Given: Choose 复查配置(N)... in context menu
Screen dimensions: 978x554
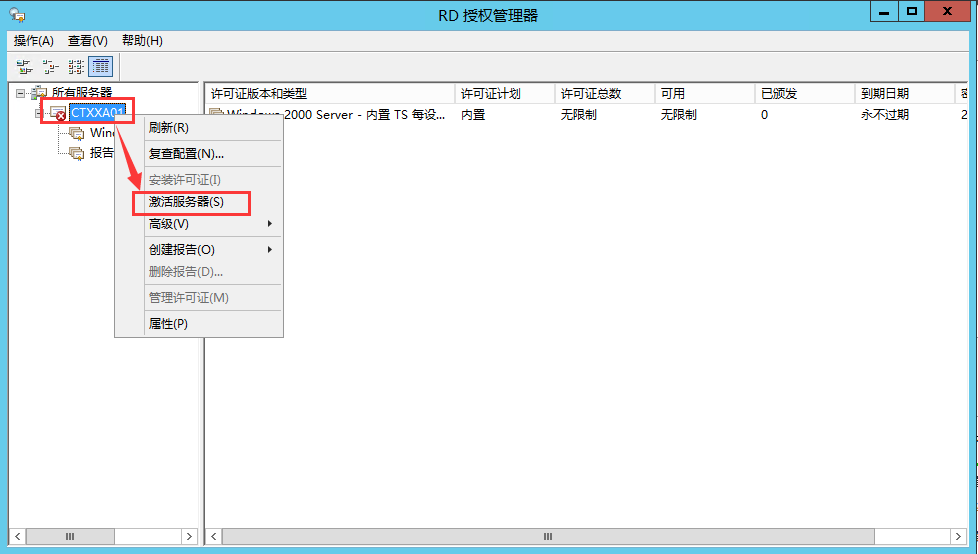Looking at the screenshot, I should (x=198, y=153).
